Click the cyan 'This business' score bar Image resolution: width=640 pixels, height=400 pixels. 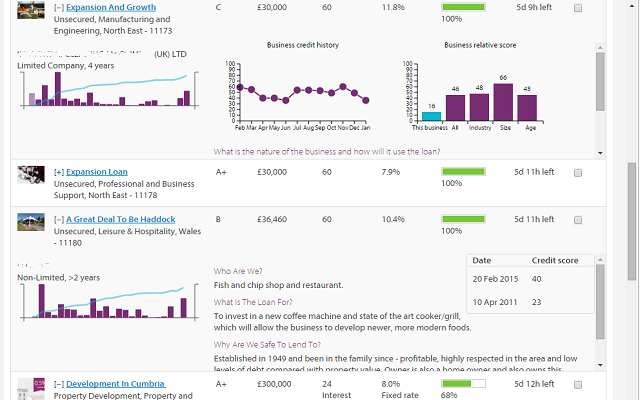pyautogui.click(x=431, y=116)
